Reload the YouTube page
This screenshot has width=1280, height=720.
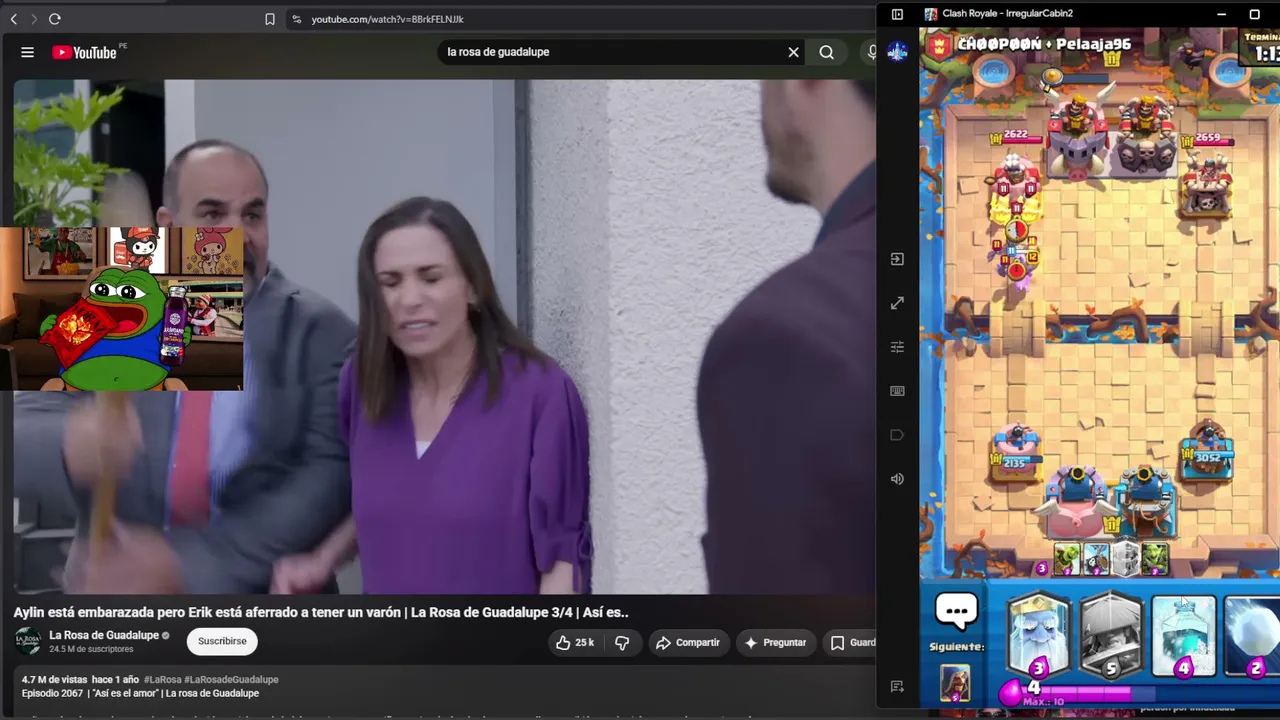55,19
